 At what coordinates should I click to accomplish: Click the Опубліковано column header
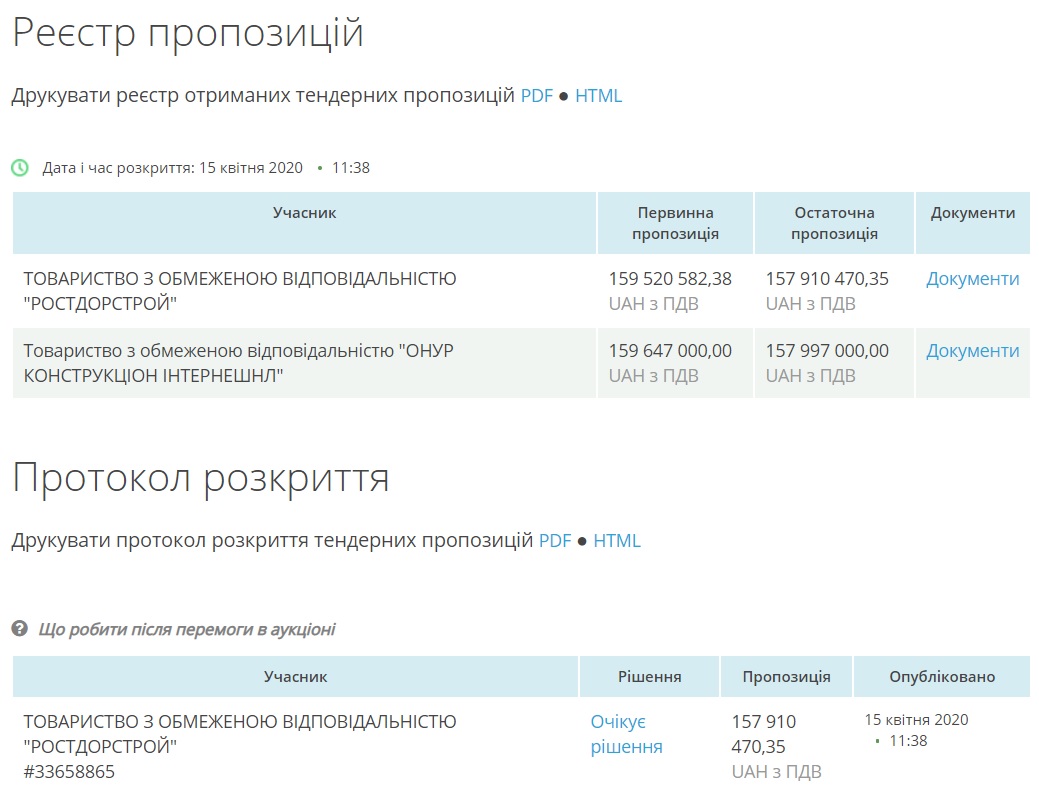[x=942, y=676]
